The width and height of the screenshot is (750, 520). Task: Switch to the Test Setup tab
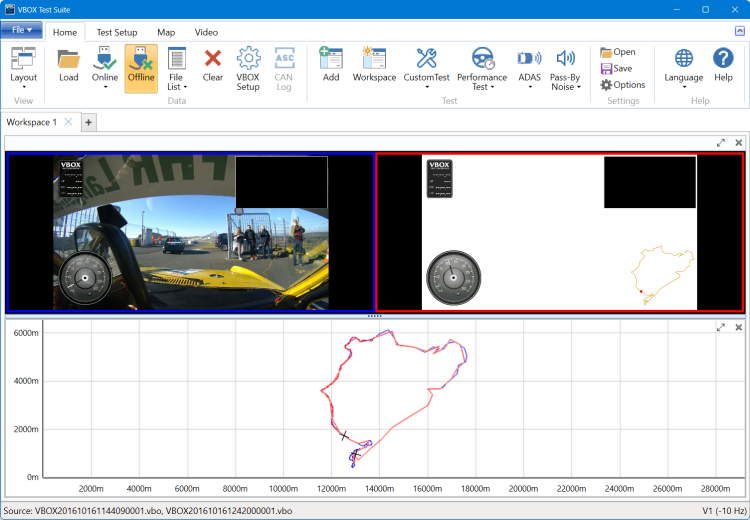pos(117,32)
